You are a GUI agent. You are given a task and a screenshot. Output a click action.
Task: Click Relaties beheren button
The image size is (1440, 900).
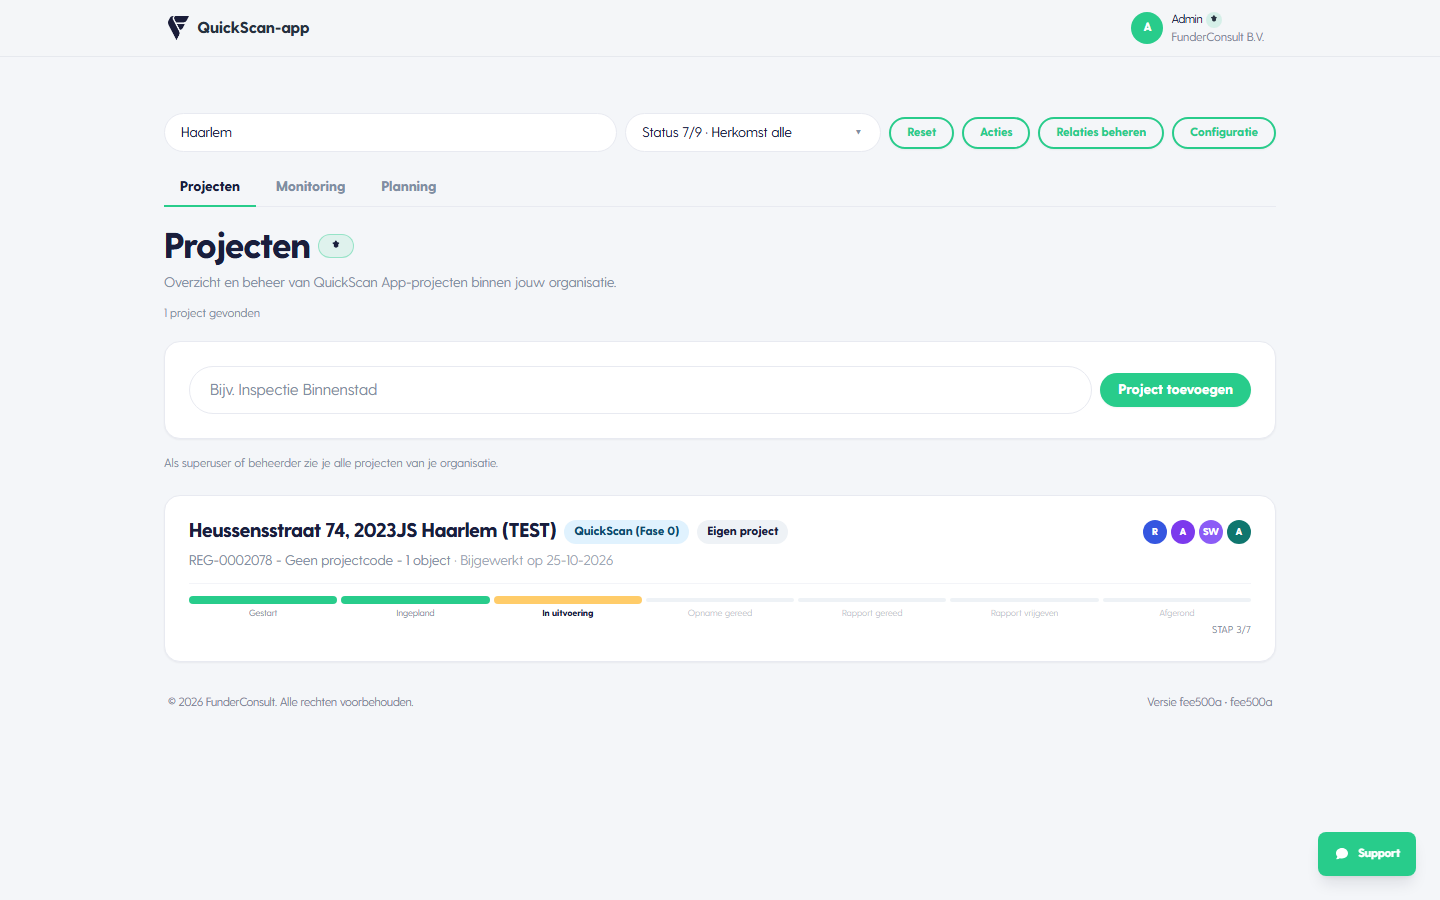[x=1101, y=132]
